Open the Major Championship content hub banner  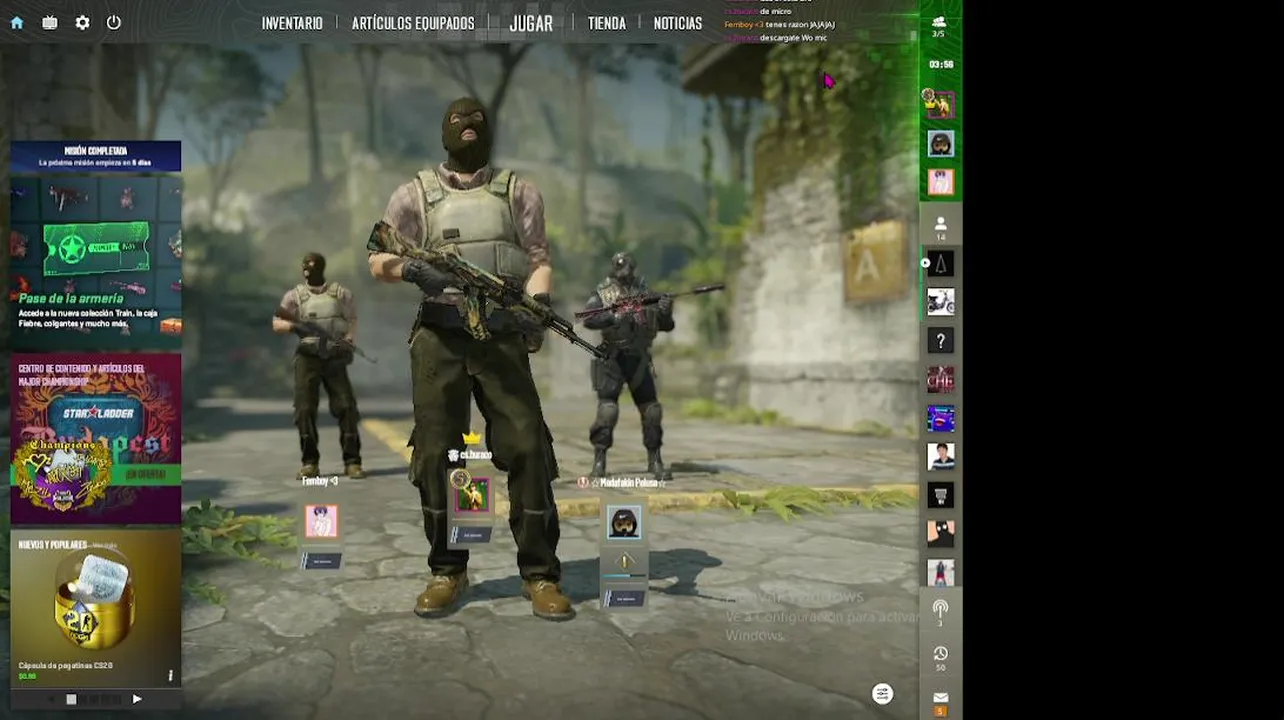point(96,438)
